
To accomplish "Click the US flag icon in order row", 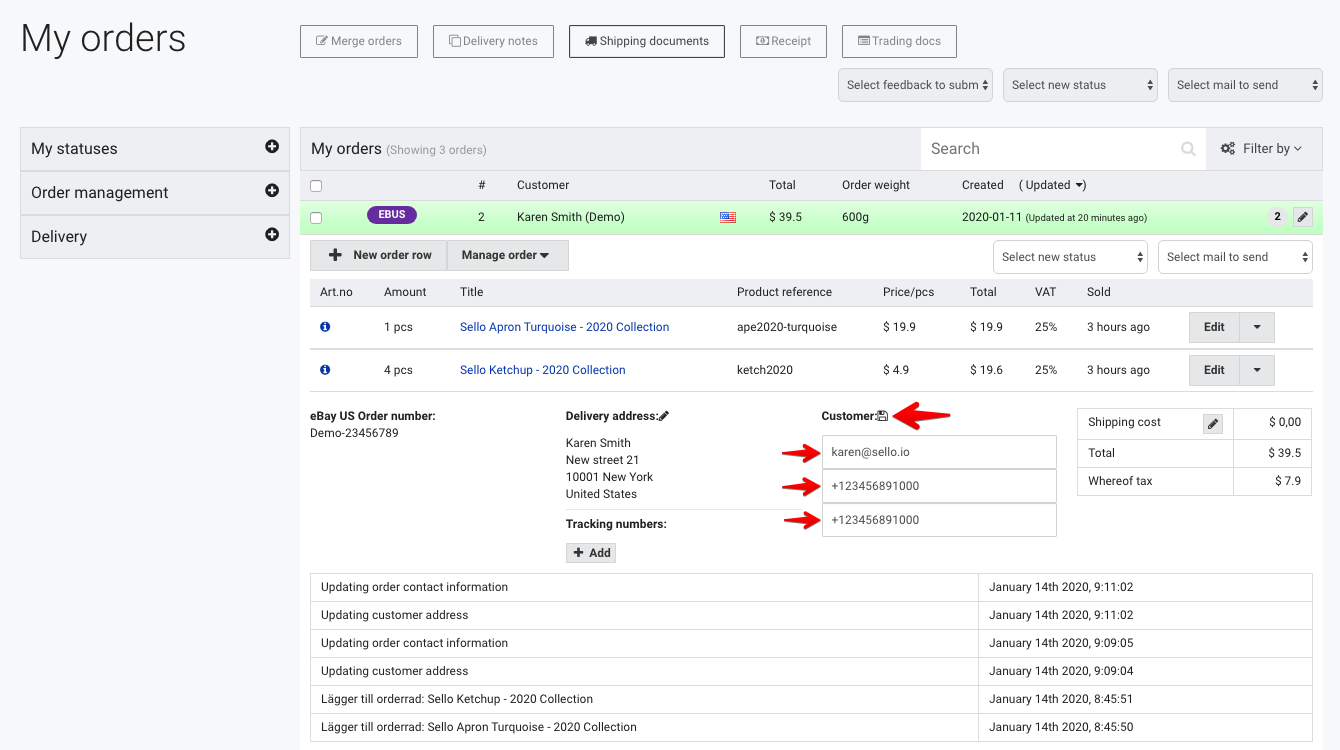I will pos(728,217).
